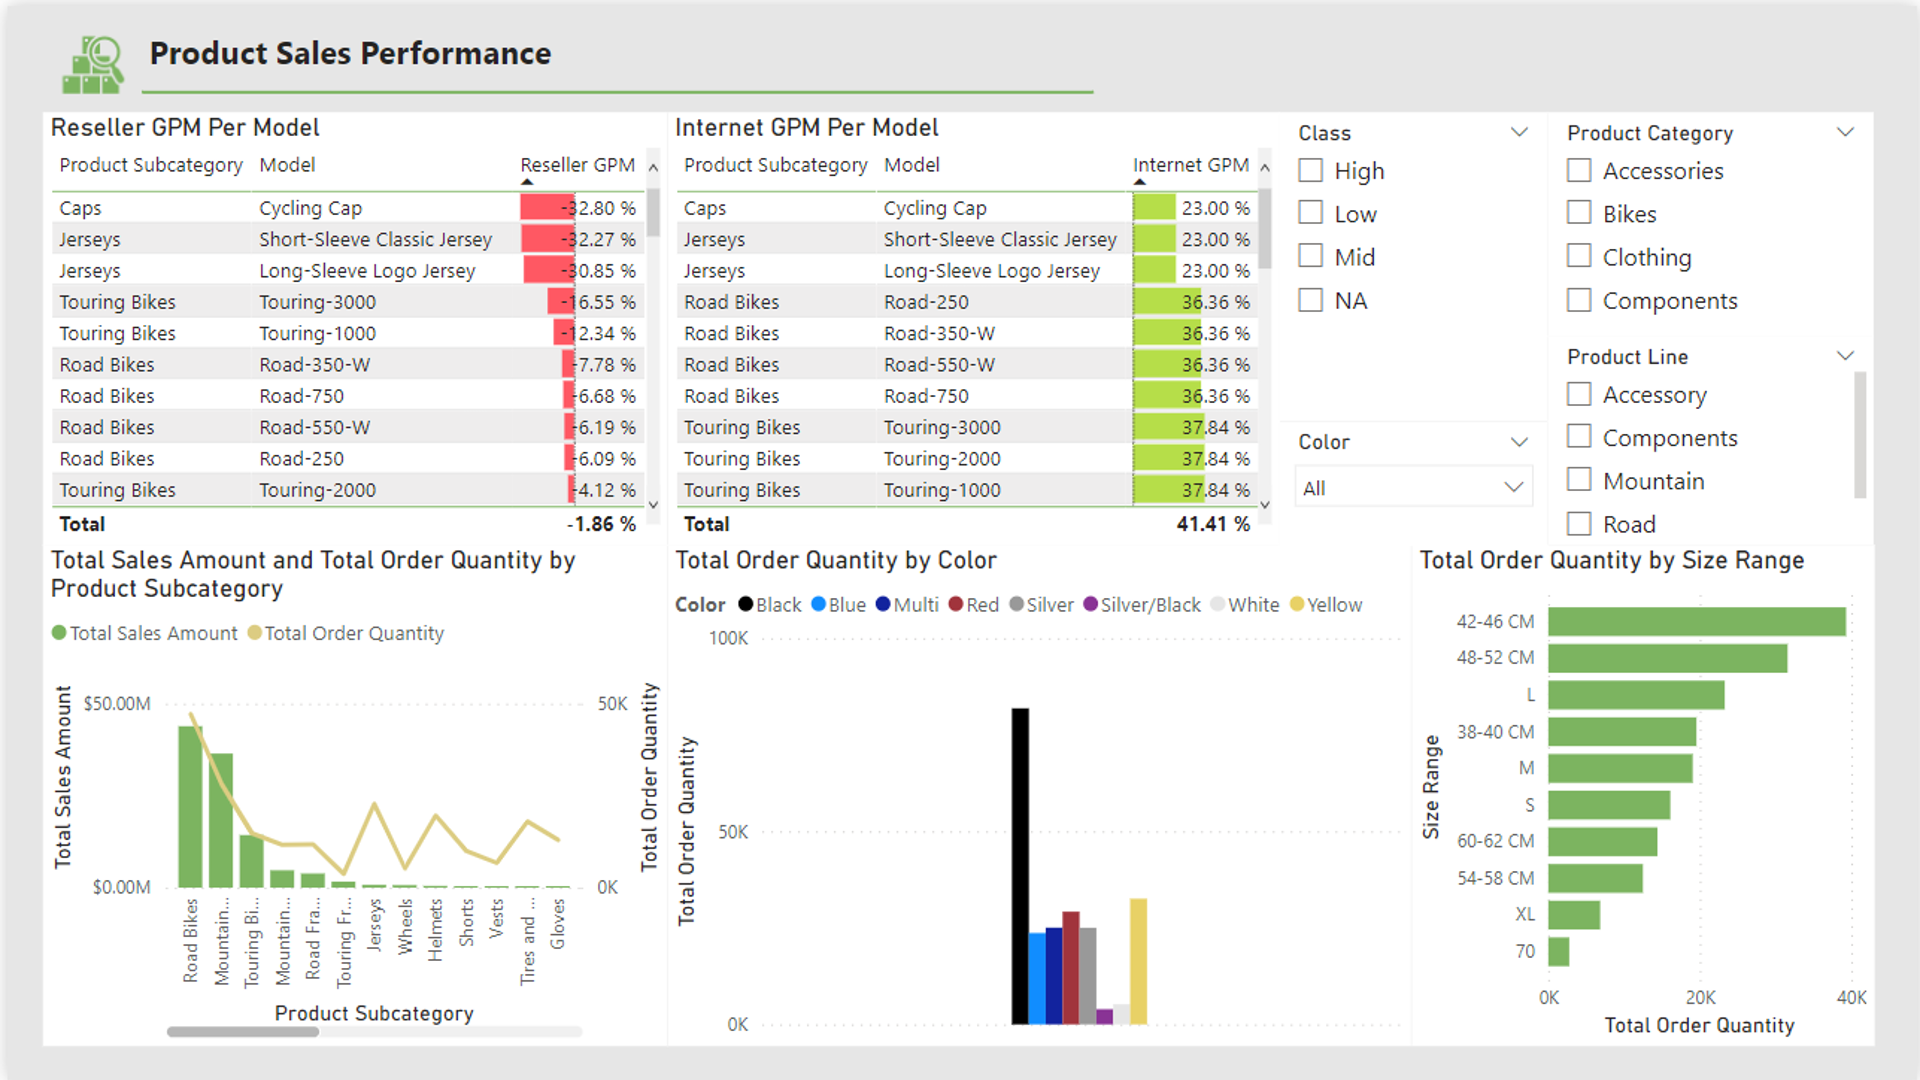Sort by the Model column header

287,165
